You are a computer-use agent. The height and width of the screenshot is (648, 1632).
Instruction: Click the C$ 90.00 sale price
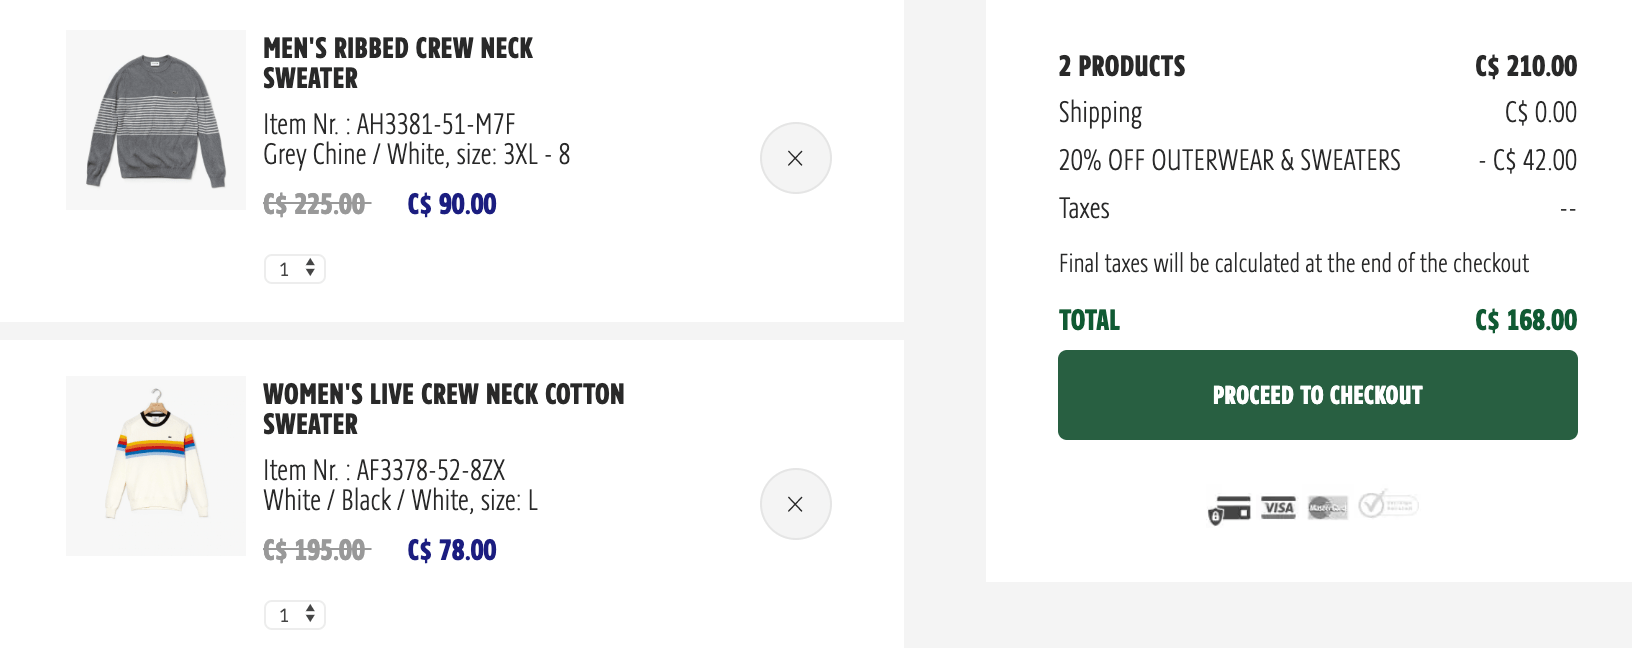point(452,204)
